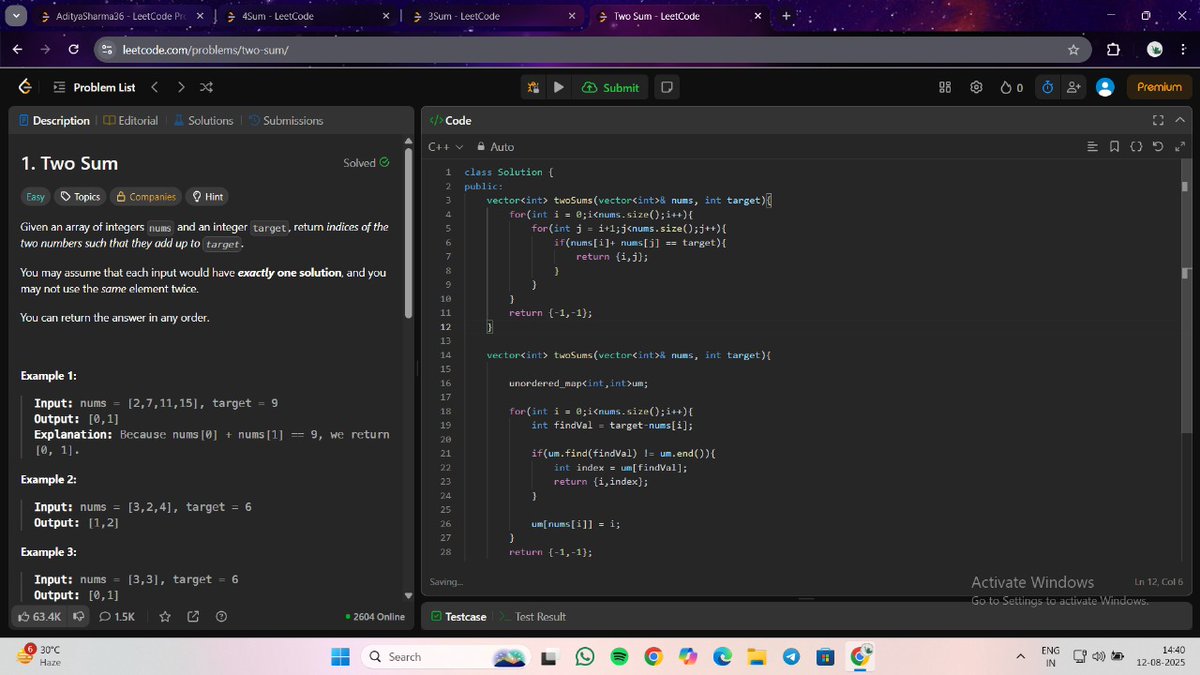Open LeetCode settings gear
1200x675 pixels.
(x=976, y=87)
